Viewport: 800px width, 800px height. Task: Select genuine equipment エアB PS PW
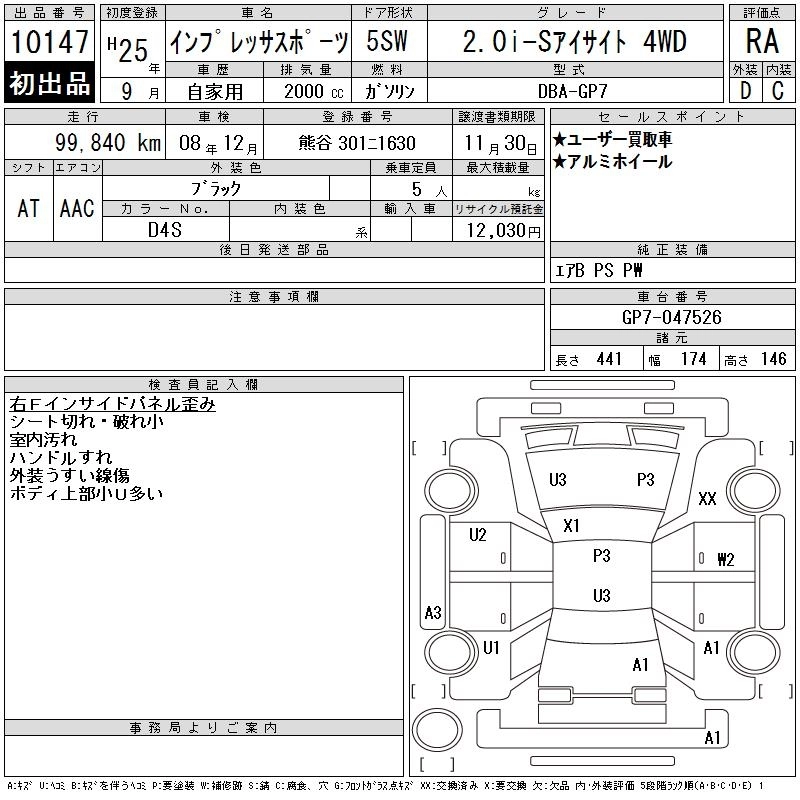tap(598, 270)
